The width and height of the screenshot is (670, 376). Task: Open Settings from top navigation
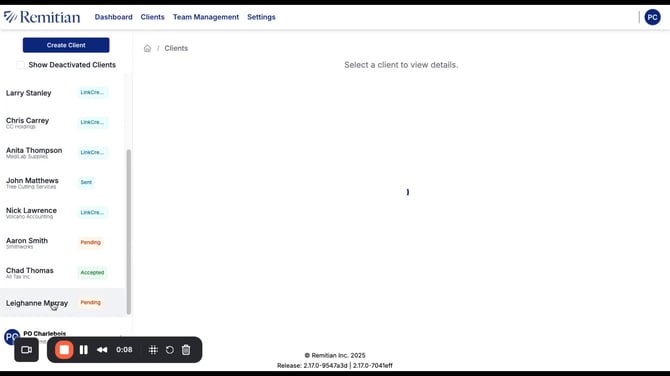point(261,17)
